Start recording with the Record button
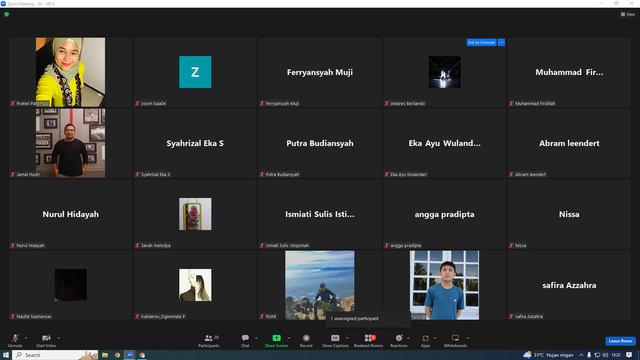The image size is (640, 360). click(x=306, y=340)
